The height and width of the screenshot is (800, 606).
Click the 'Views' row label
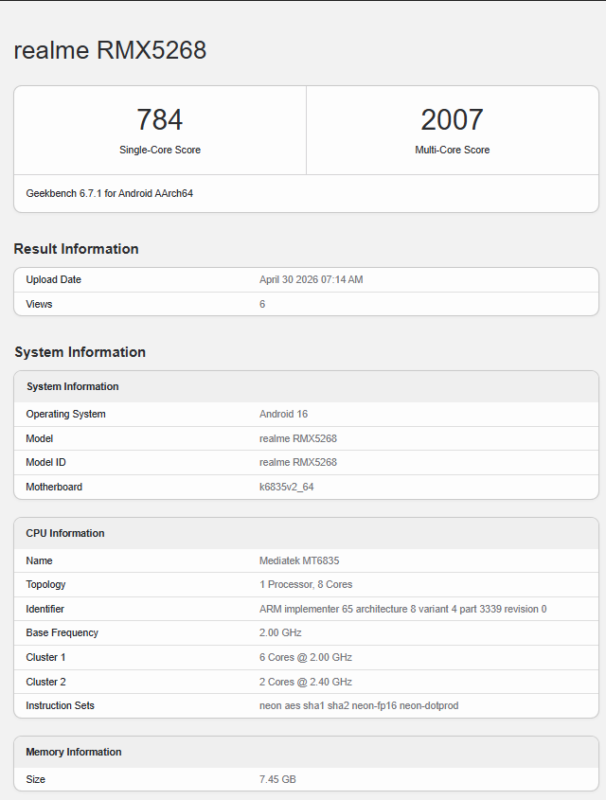[x=39, y=304]
